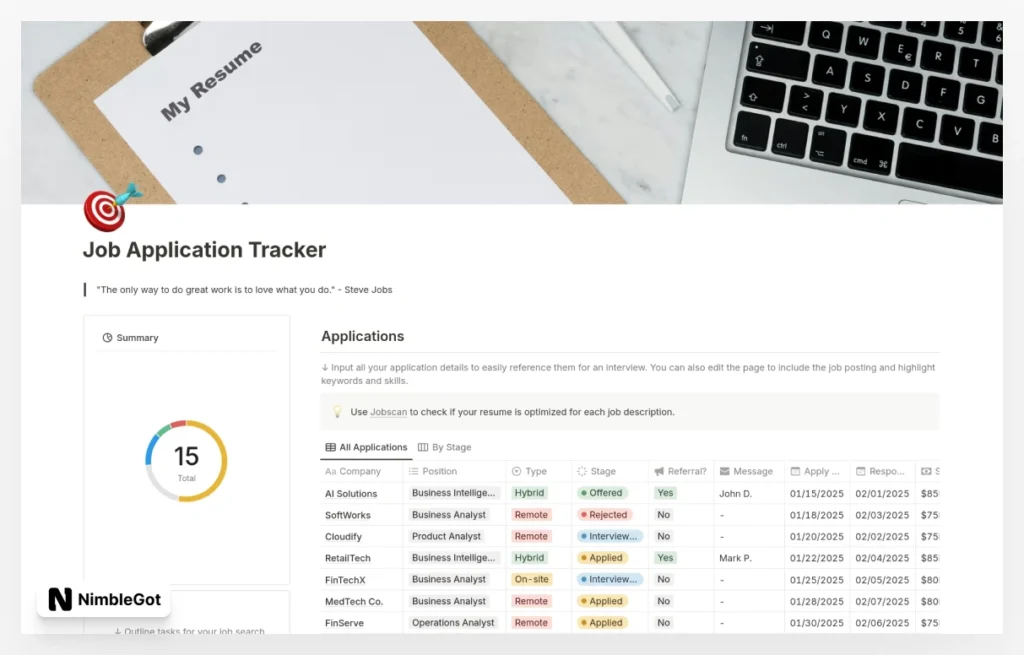Click the Referral megaphone icon

[x=659, y=471]
